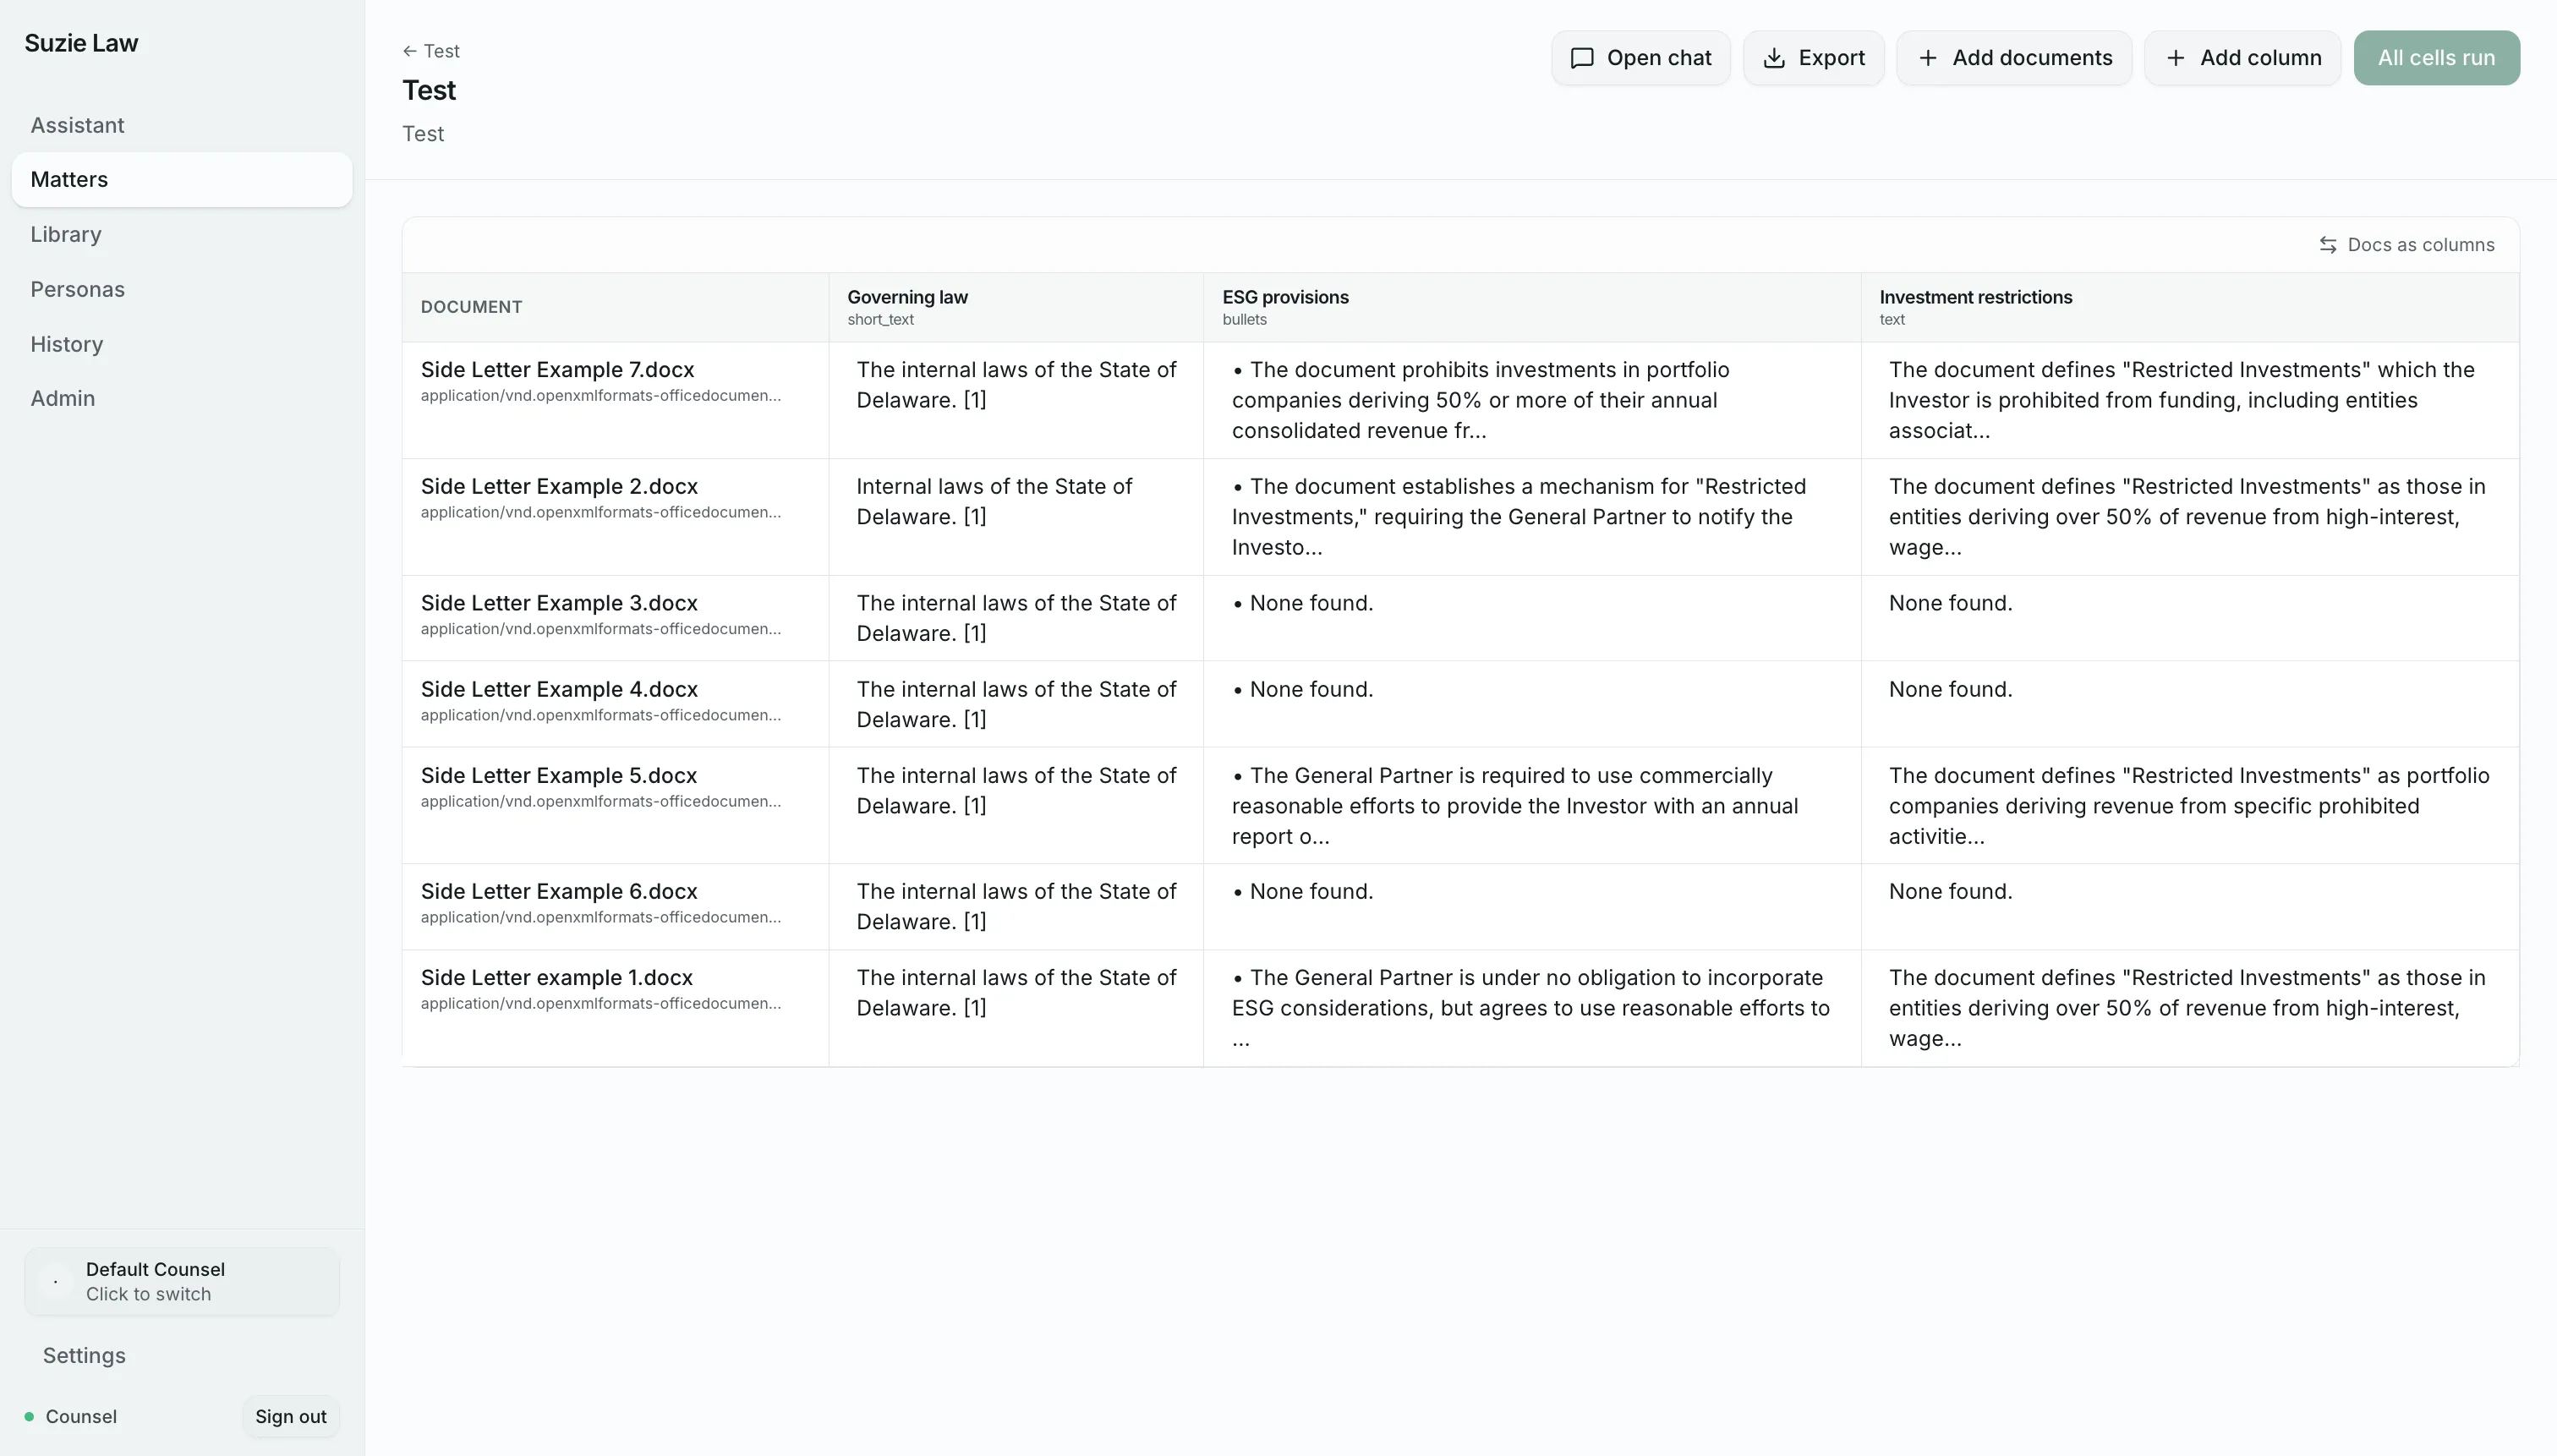Open ESG provisions cell for Example 5
The image size is (2557, 1456).
pyautogui.click(x=1532, y=806)
